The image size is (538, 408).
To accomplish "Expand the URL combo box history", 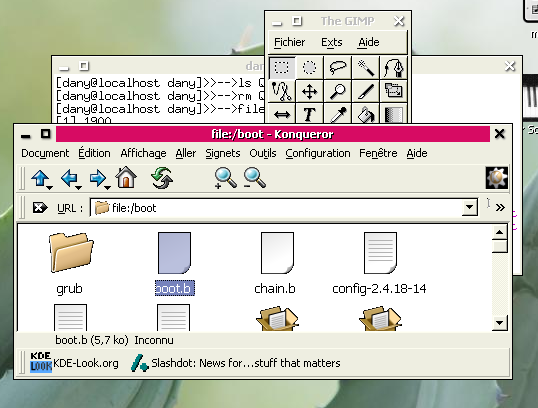I will point(469,207).
